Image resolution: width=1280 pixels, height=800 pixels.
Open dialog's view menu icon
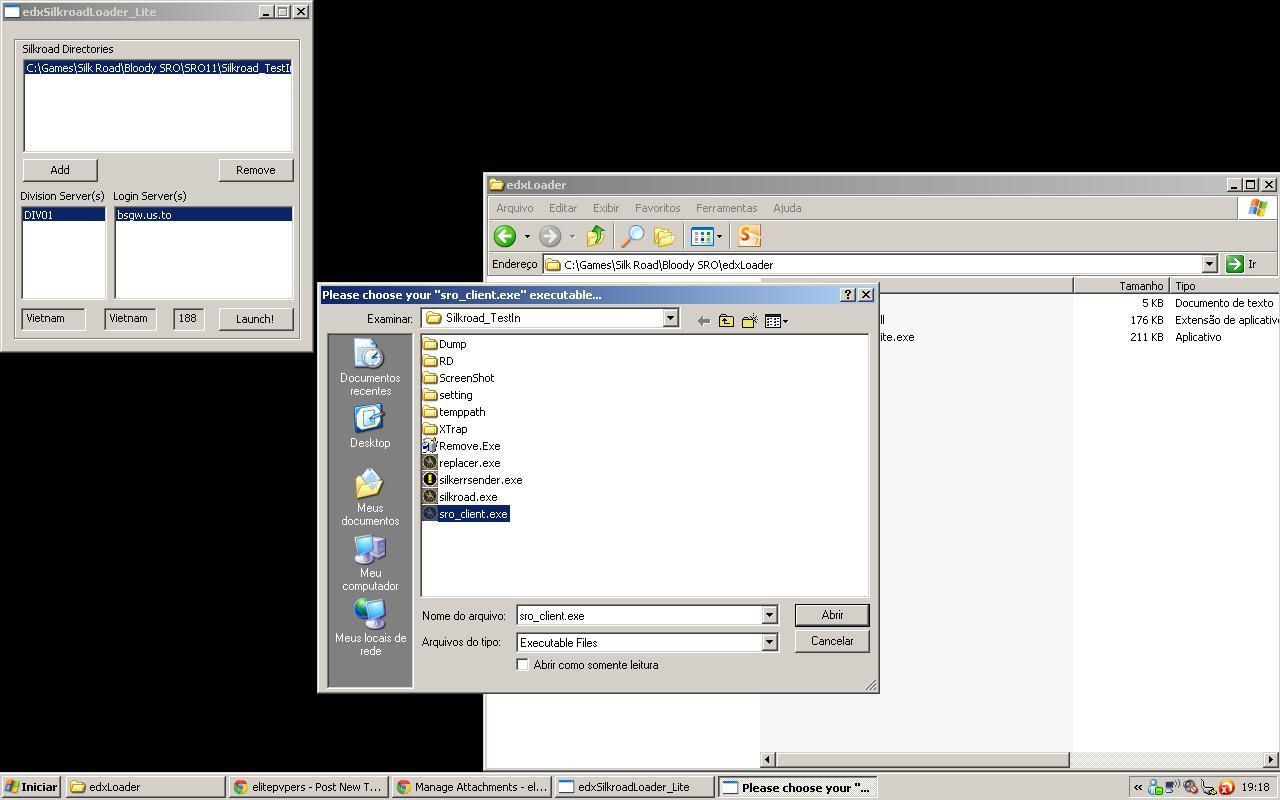(x=776, y=321)
